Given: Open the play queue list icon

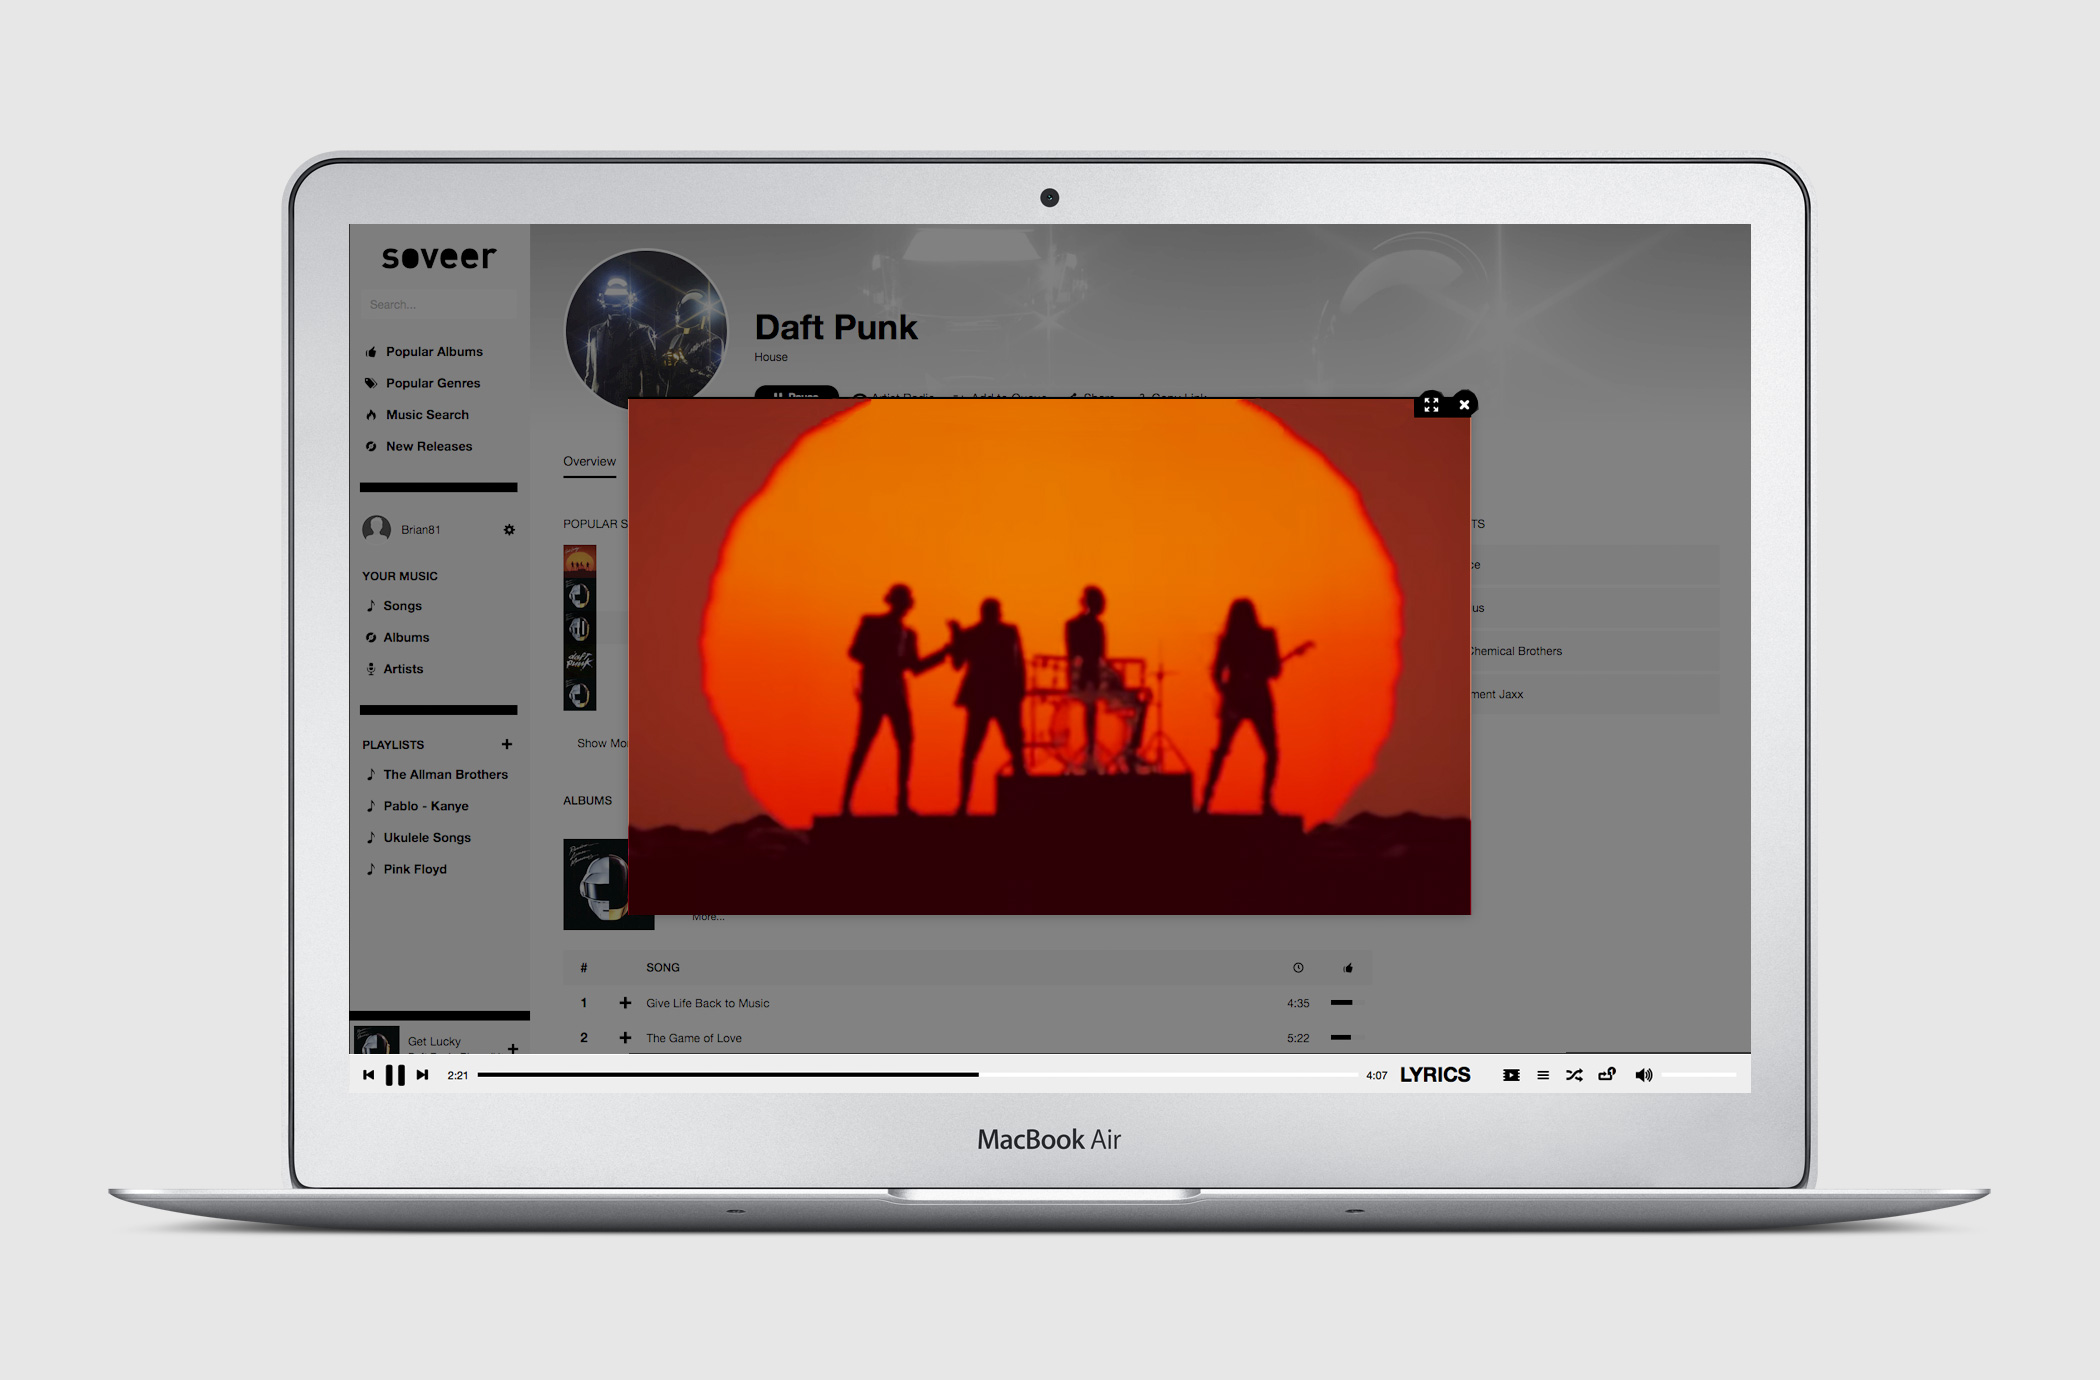Looking at the screenshot, I should 1543,1075.
